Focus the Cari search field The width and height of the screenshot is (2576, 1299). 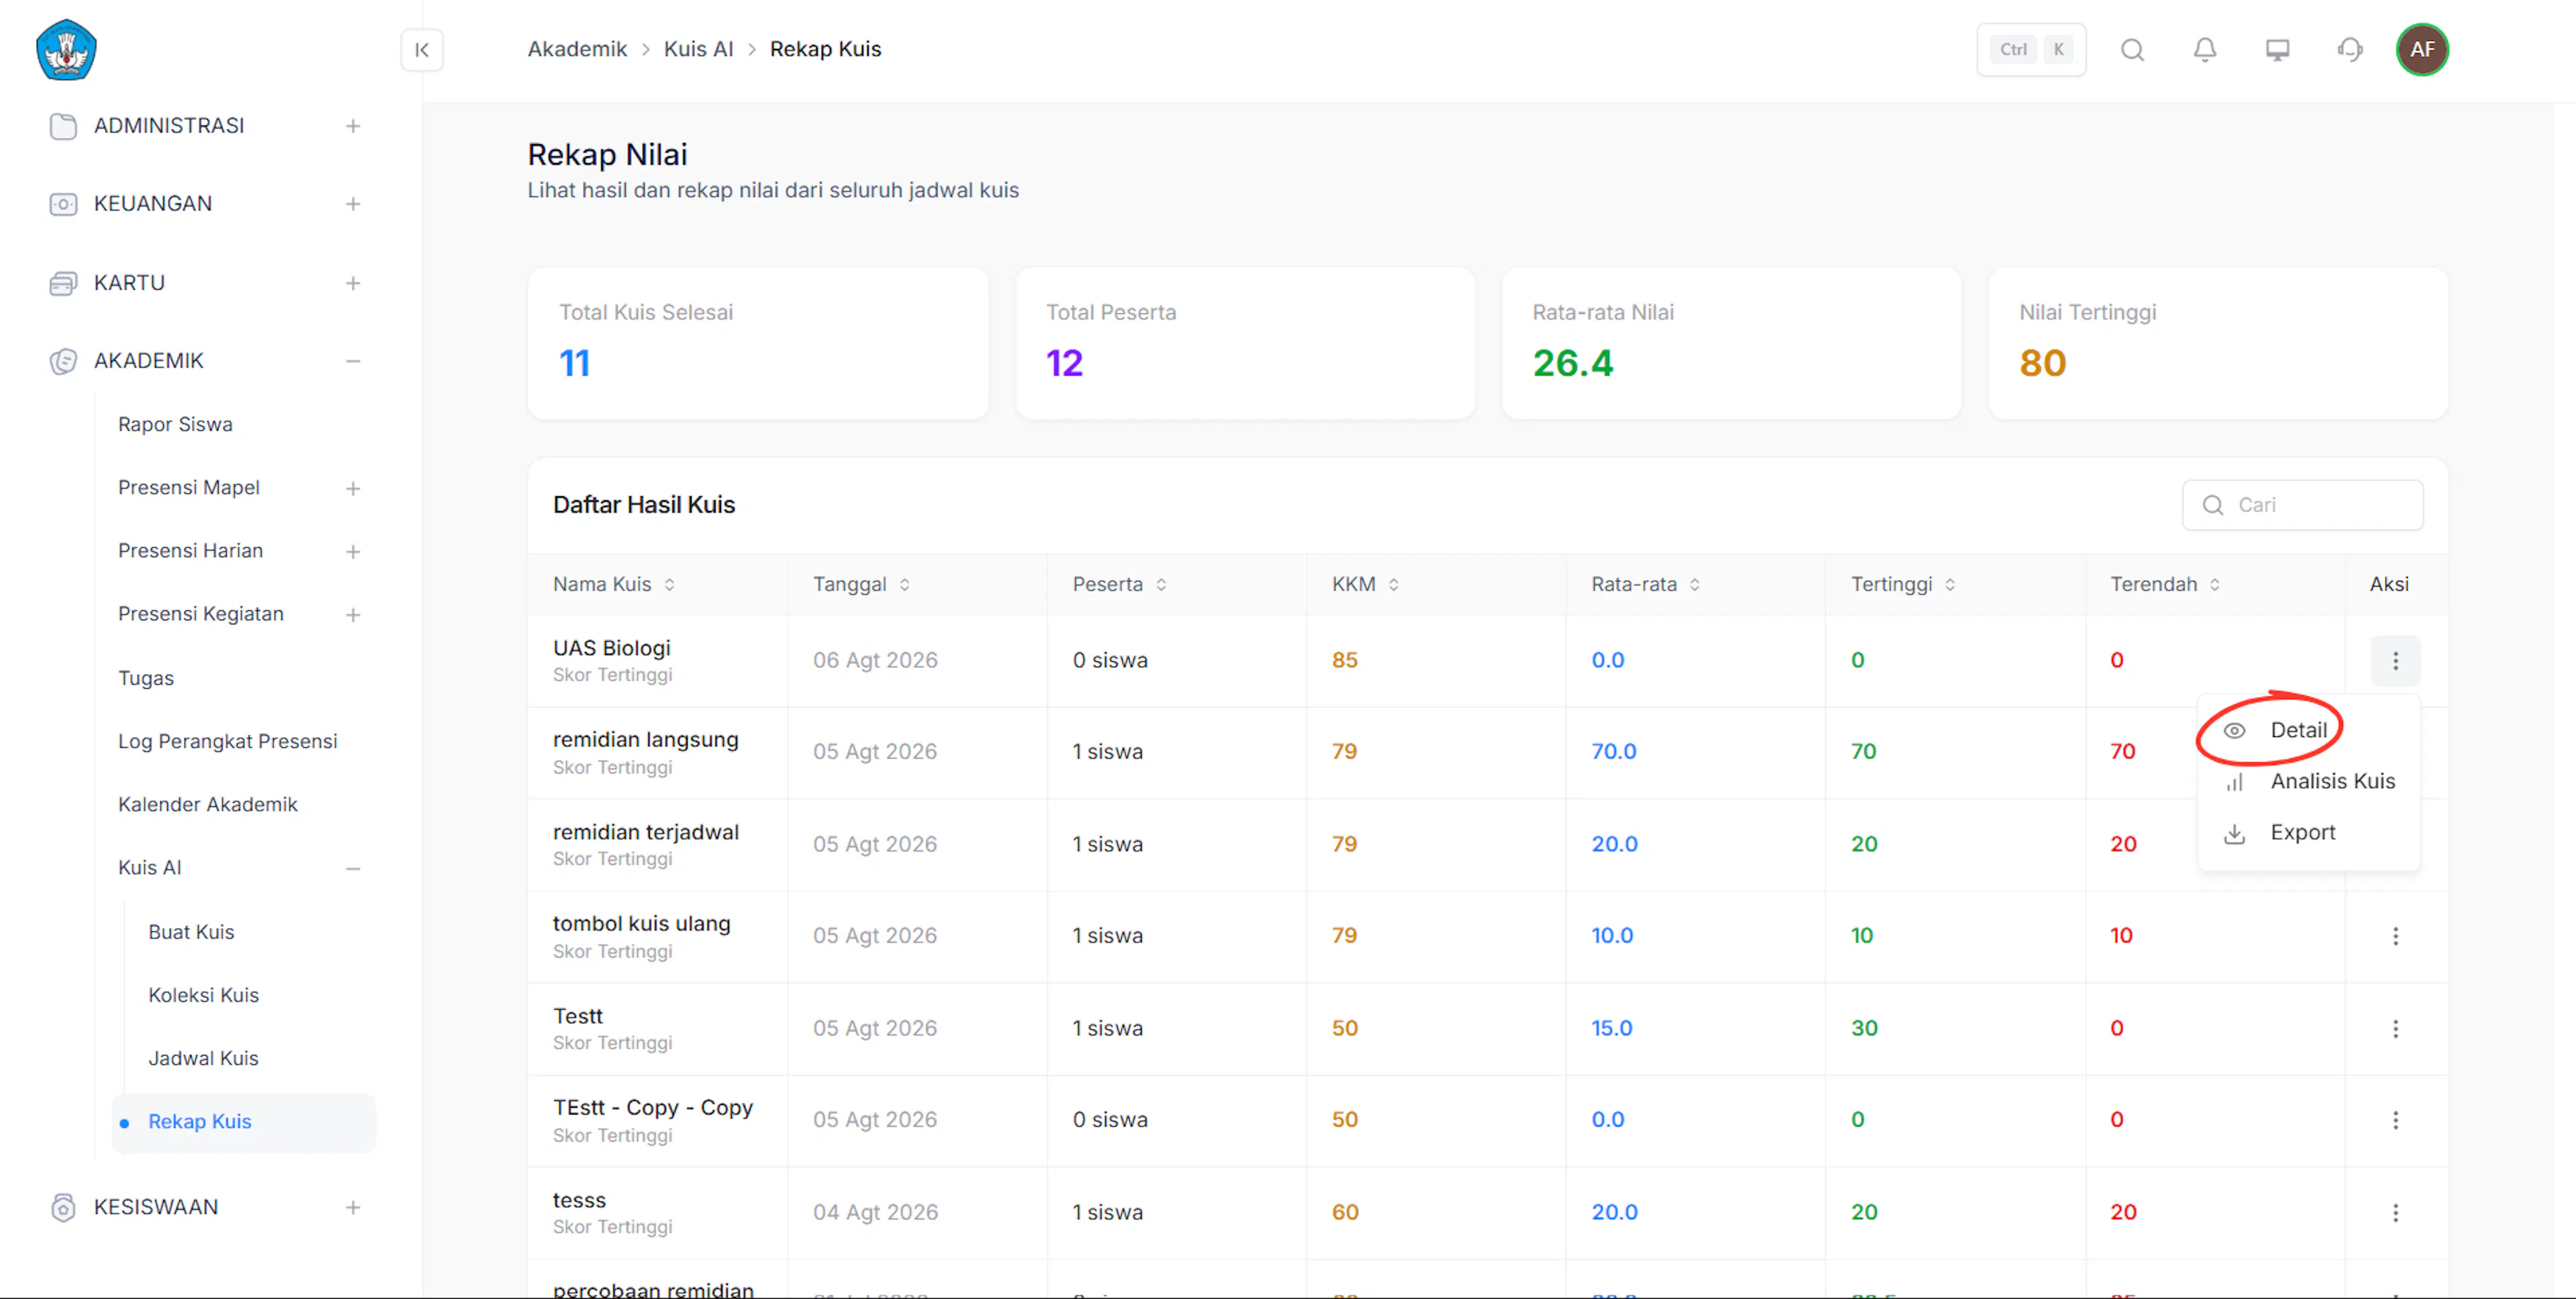tap(2302, 505)
